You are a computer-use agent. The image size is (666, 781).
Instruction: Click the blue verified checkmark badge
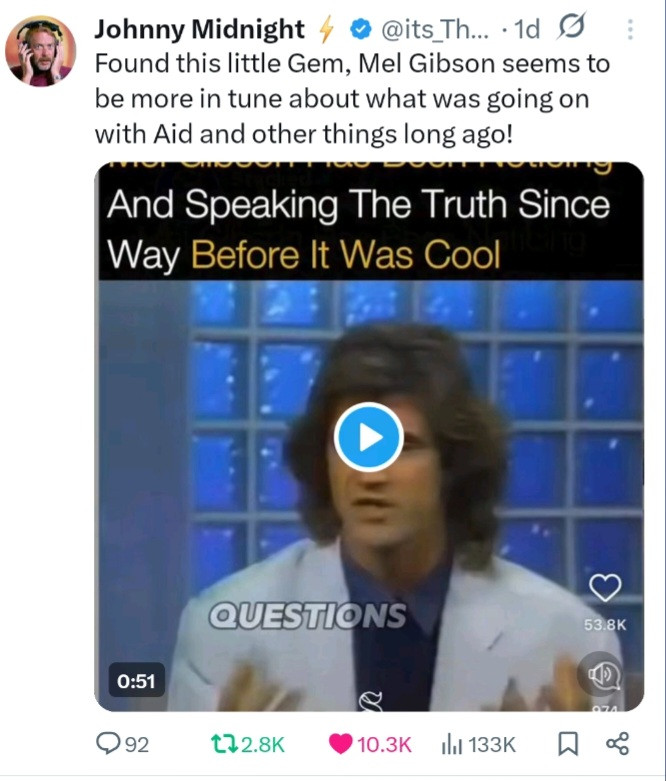point(361,29)
